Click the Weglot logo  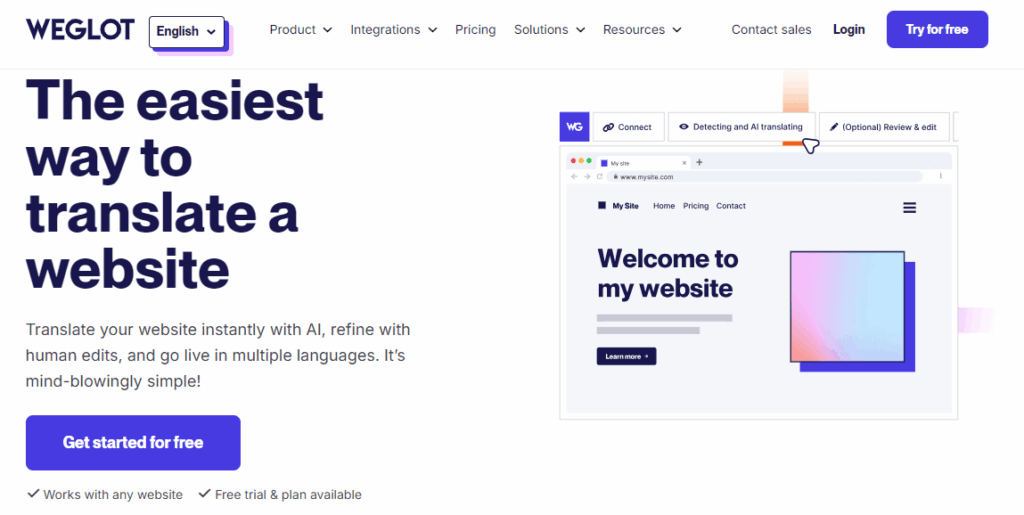pyautogui.click(x=80, y=29)
